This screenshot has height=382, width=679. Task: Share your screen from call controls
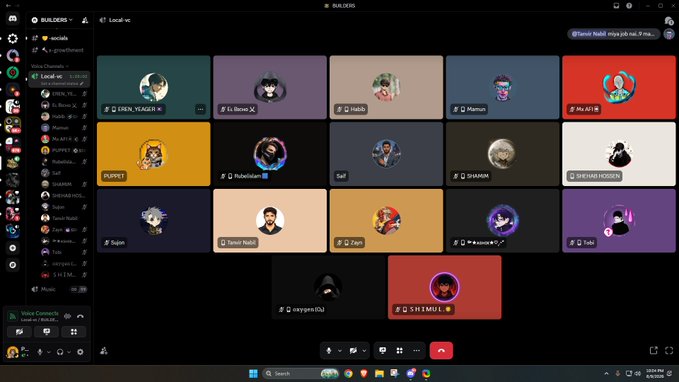383,350
